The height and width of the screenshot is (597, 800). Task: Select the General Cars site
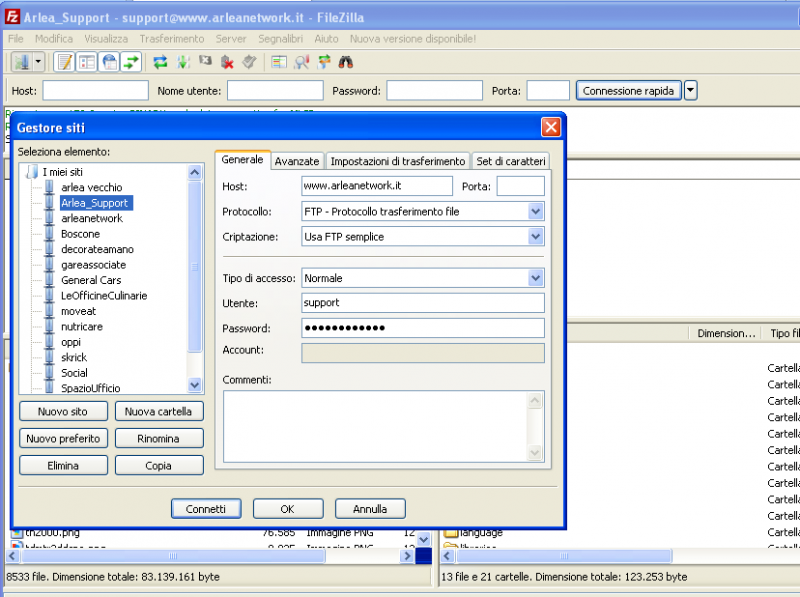coord(91,280)
